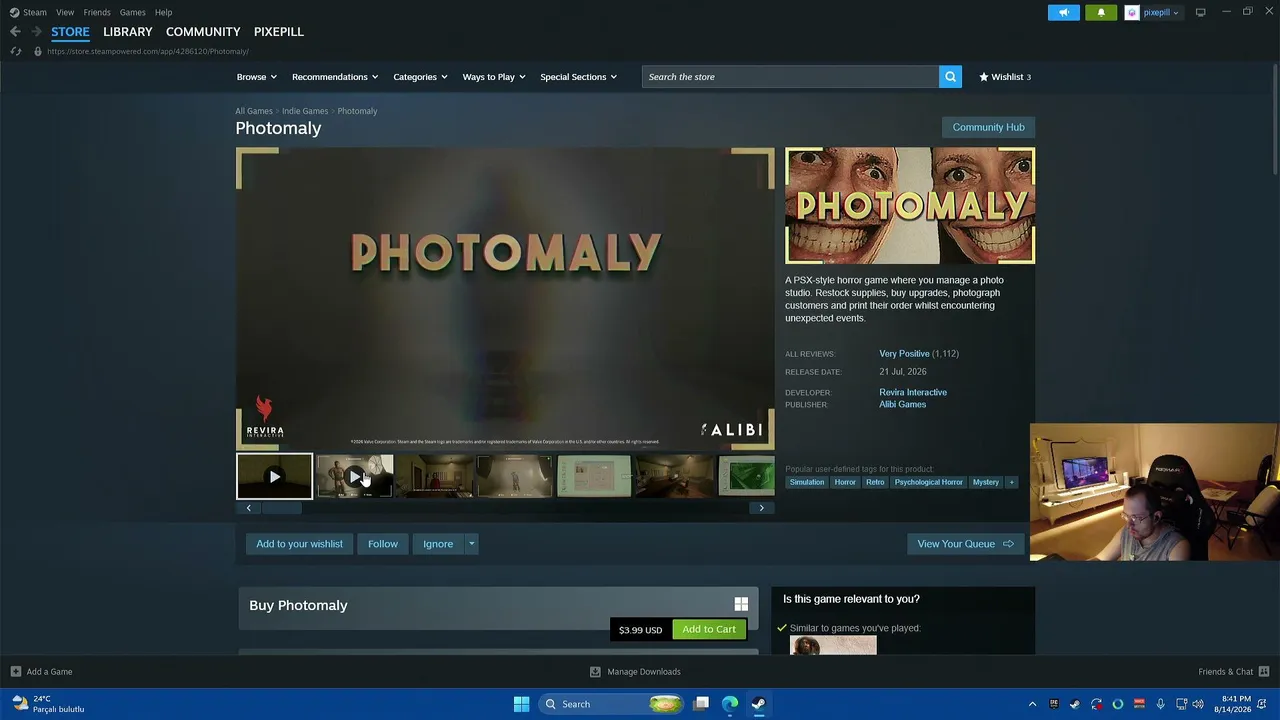Click the store URL address bar

(148, 51)
